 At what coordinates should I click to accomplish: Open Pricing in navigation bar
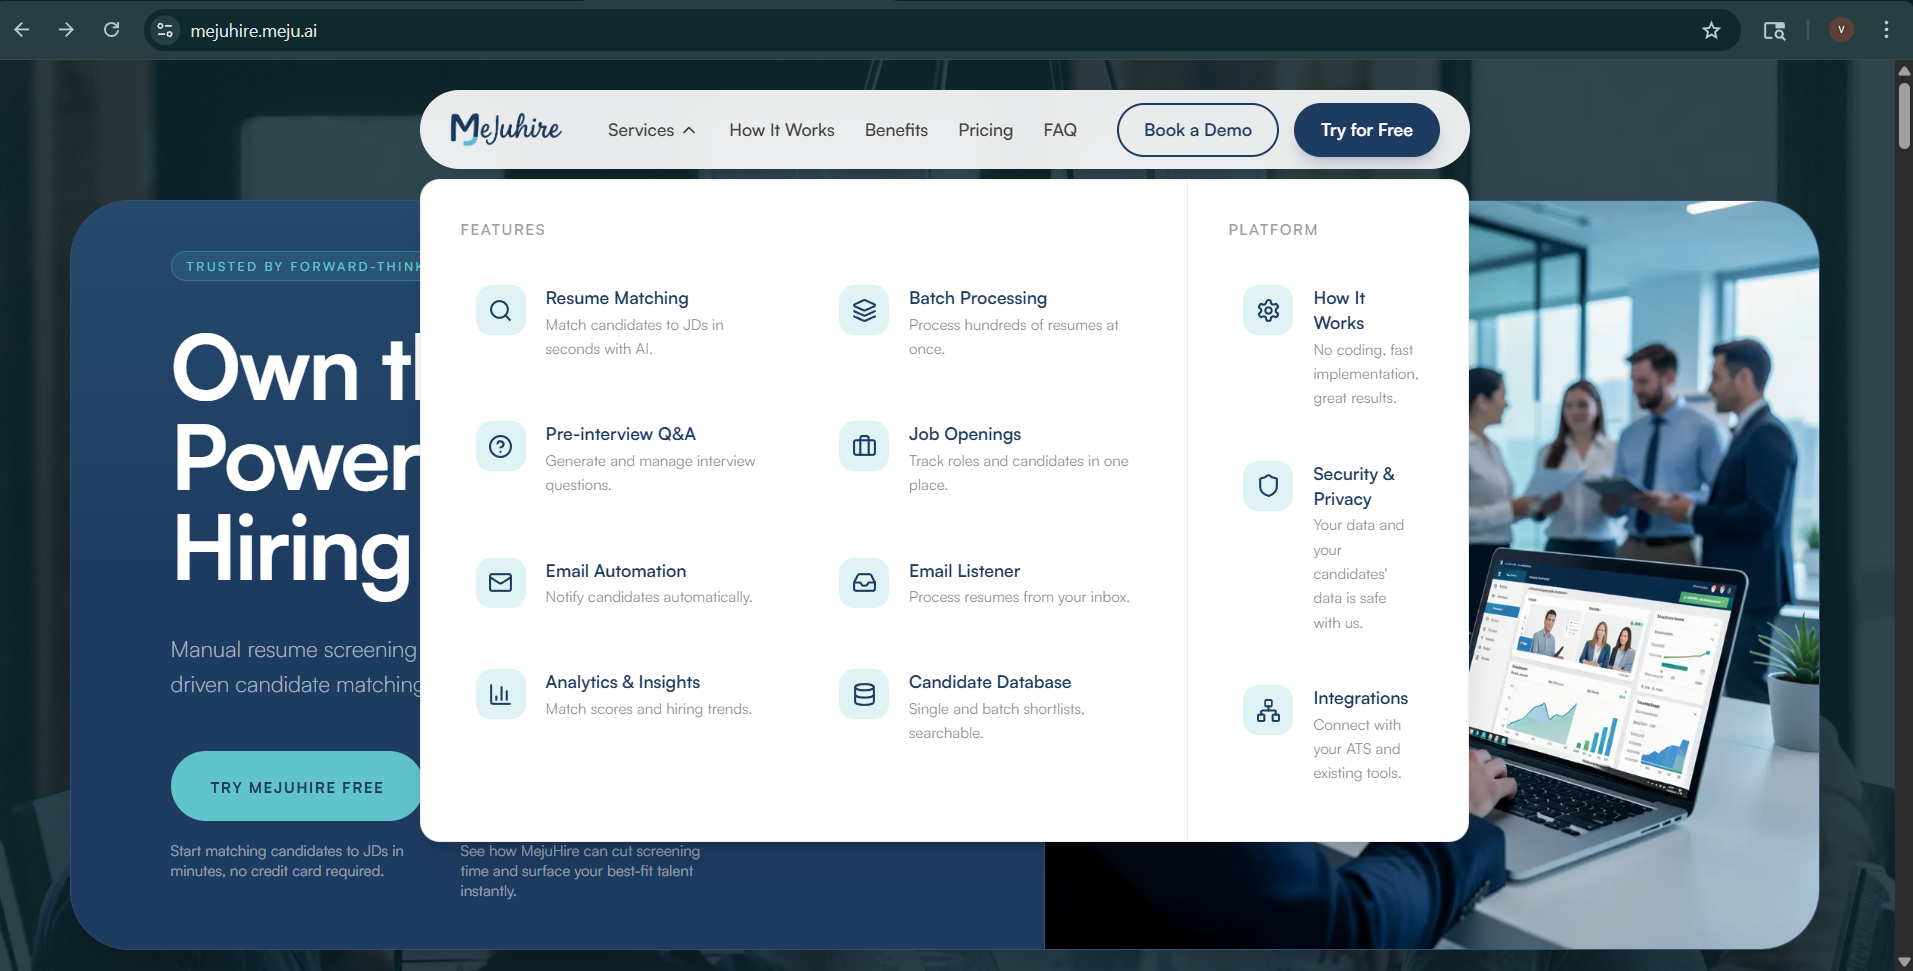985,130
